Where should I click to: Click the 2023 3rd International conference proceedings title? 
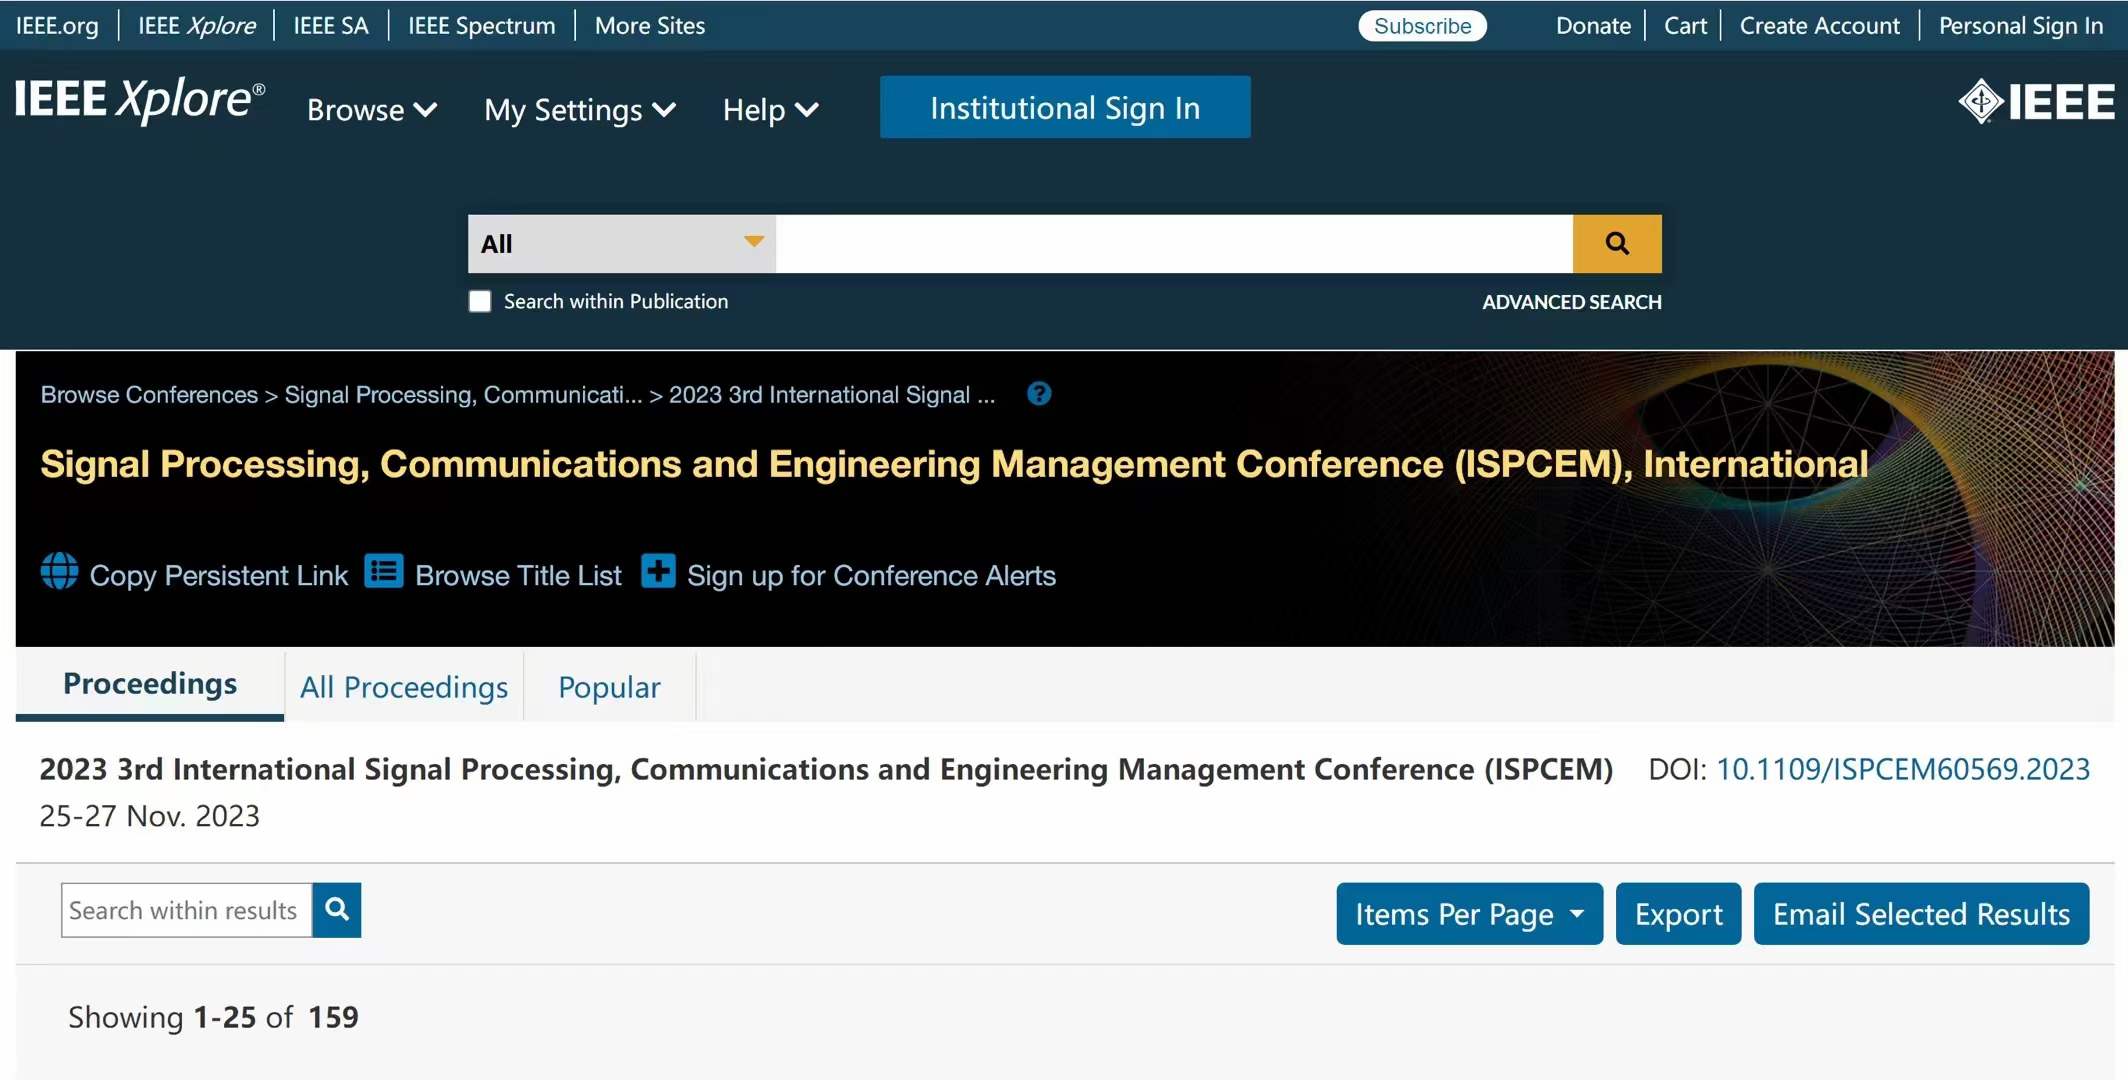pyautogui.click(x=826, y=769)
